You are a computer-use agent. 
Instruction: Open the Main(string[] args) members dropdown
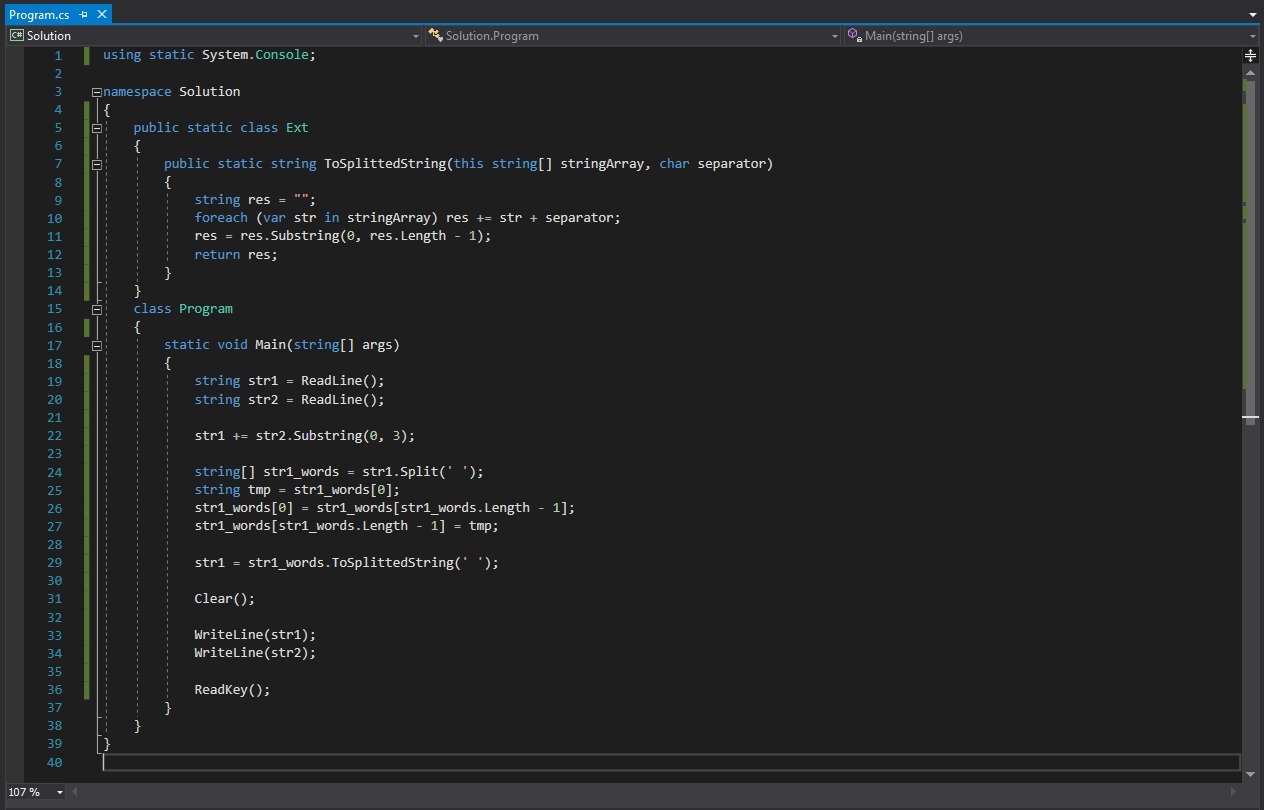pyautogui.click(x=1251, y=36)
